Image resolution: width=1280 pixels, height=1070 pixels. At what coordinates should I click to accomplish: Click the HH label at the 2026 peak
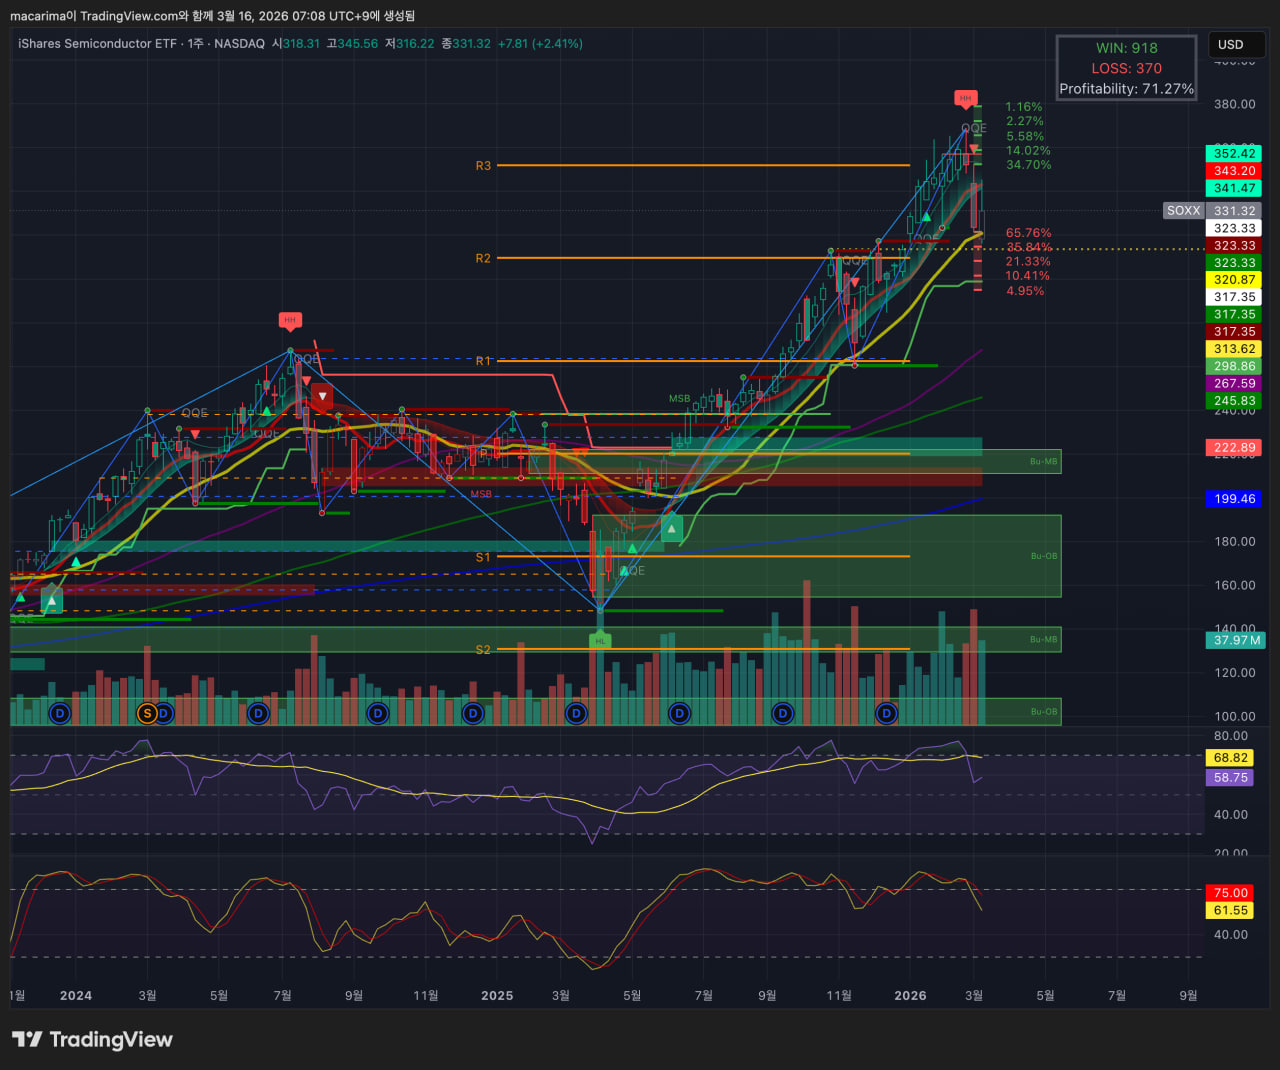tap(965, 98)
